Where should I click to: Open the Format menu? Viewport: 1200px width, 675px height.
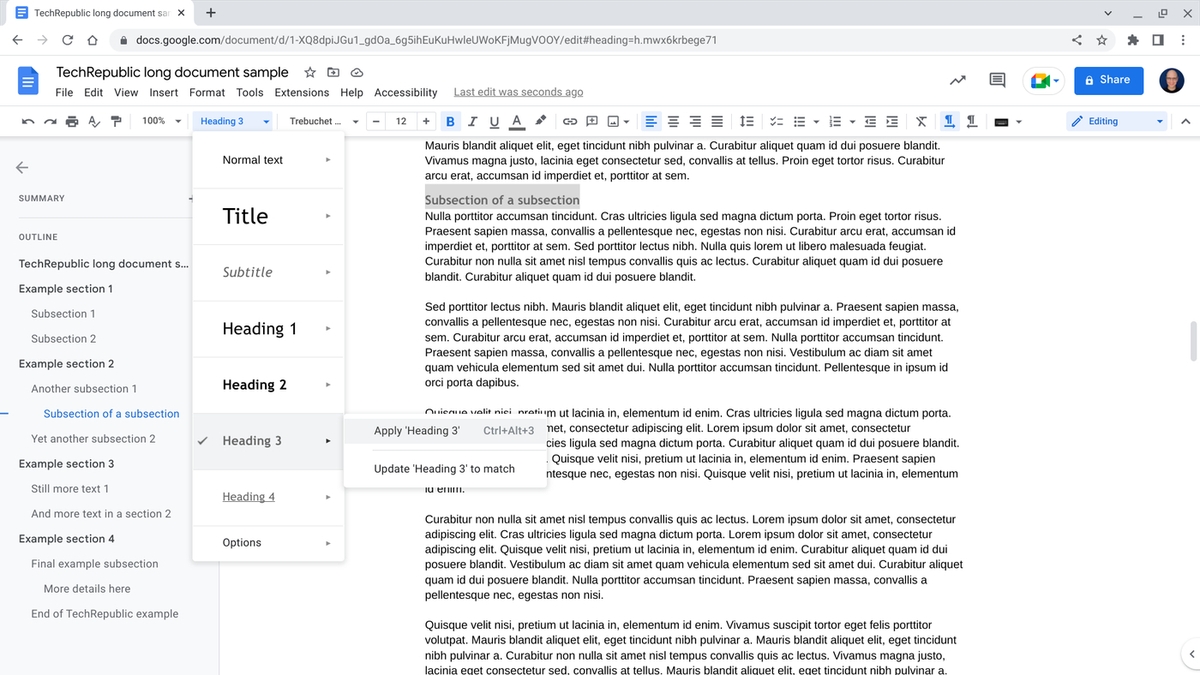click(x=207, y=92)
